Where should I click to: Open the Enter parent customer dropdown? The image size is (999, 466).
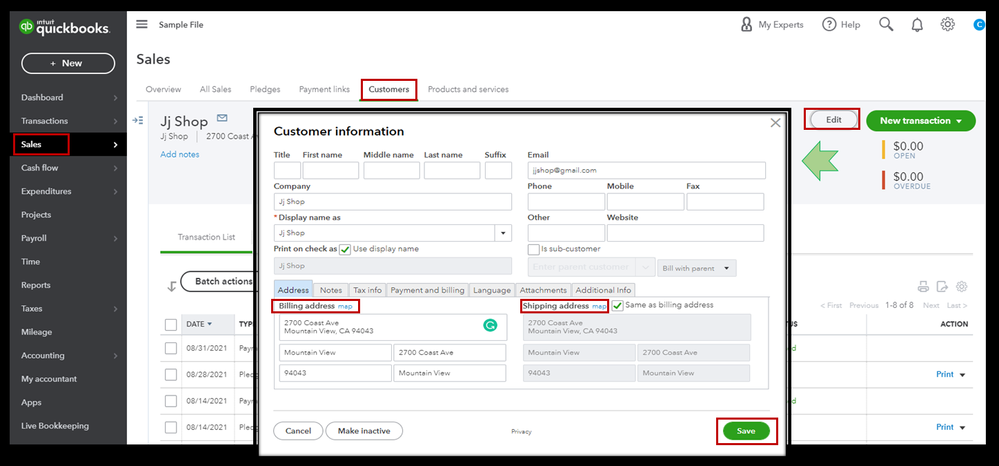pyautogui.click(x=645, y=267)
